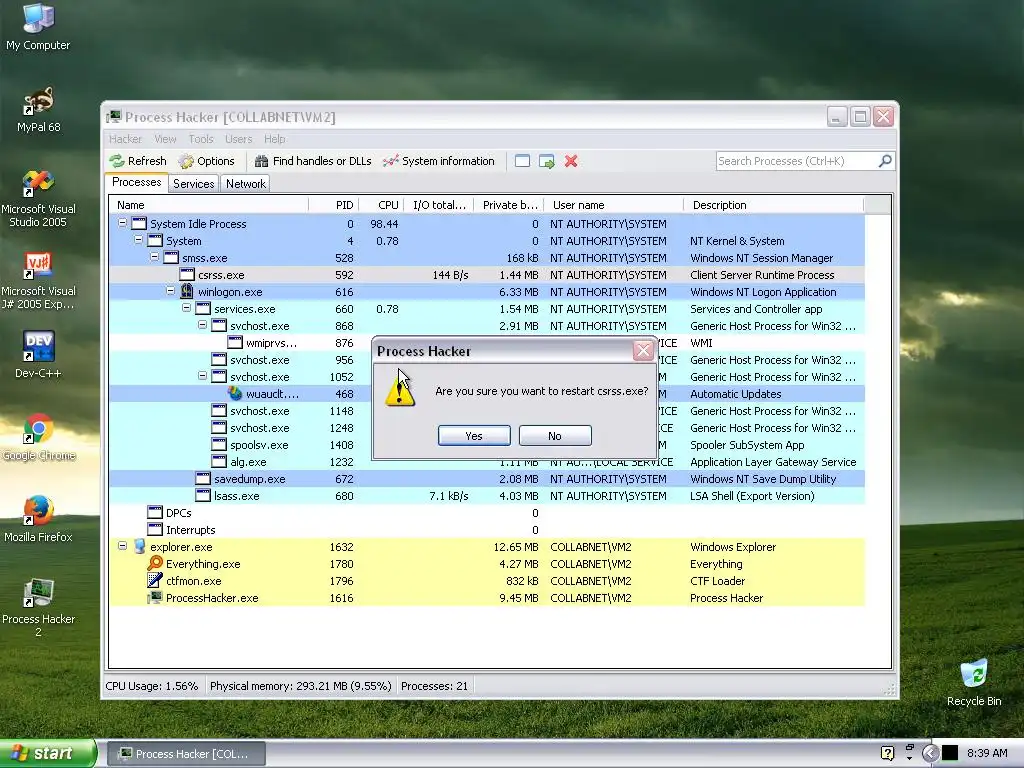Open System information from toolbar
Screen dimensions: 1024x768
439,161
